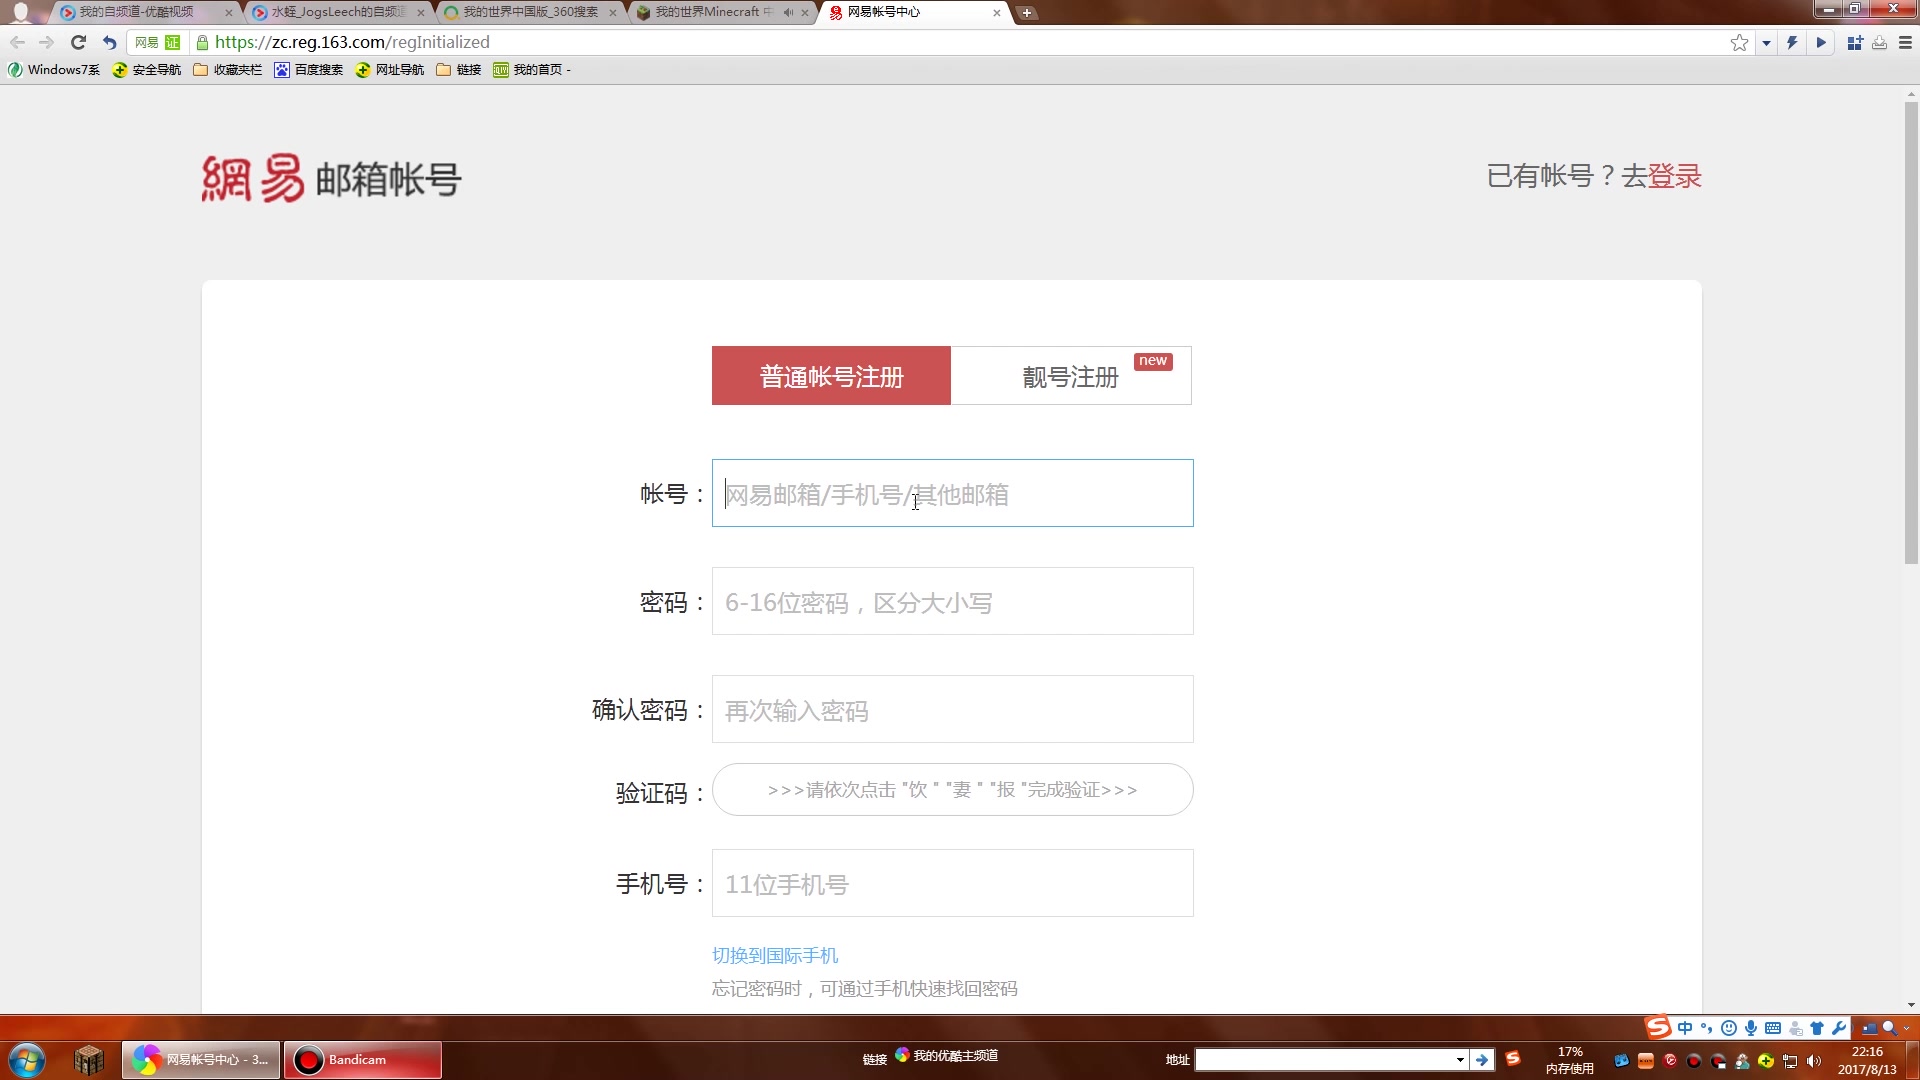Click the blue play triangle icon in address bar
This screenshot has height=1080, width=1920.
[1821, 42]
